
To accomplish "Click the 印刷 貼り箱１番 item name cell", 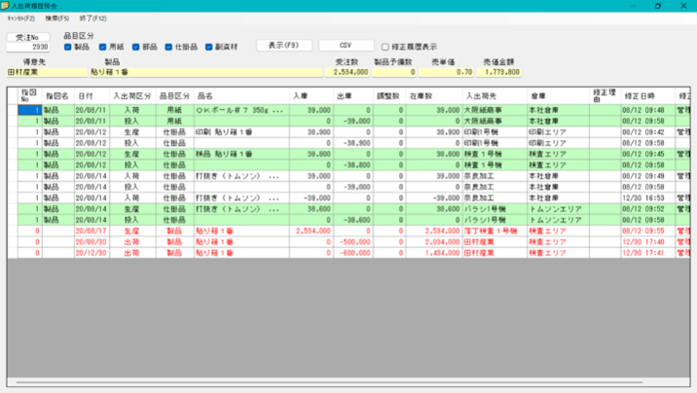I will coord(242,132).
